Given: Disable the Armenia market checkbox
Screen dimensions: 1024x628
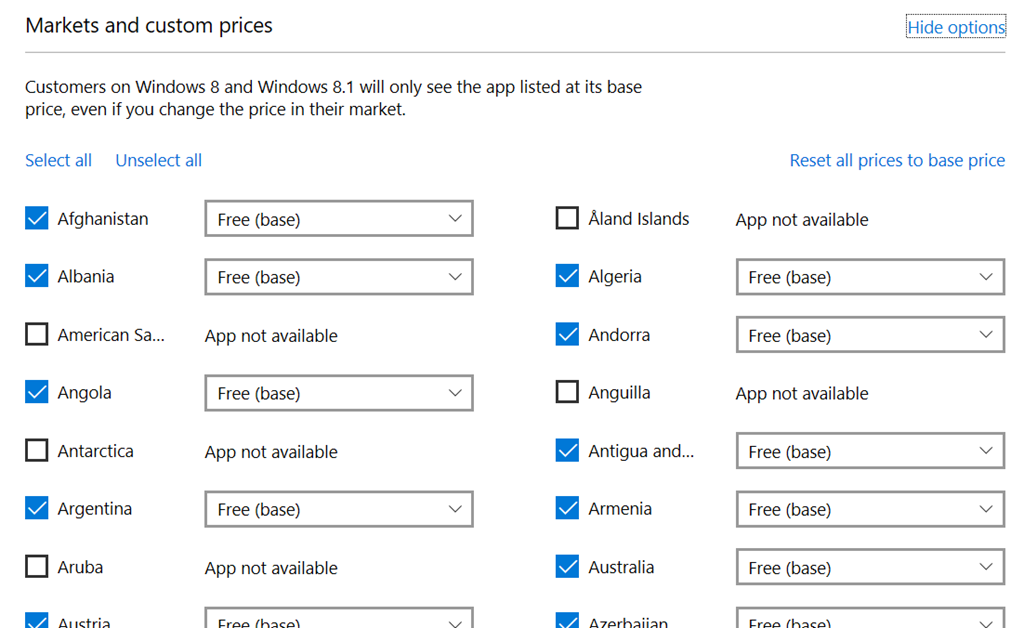Looking at the screenshot, I should click(567, 509).
